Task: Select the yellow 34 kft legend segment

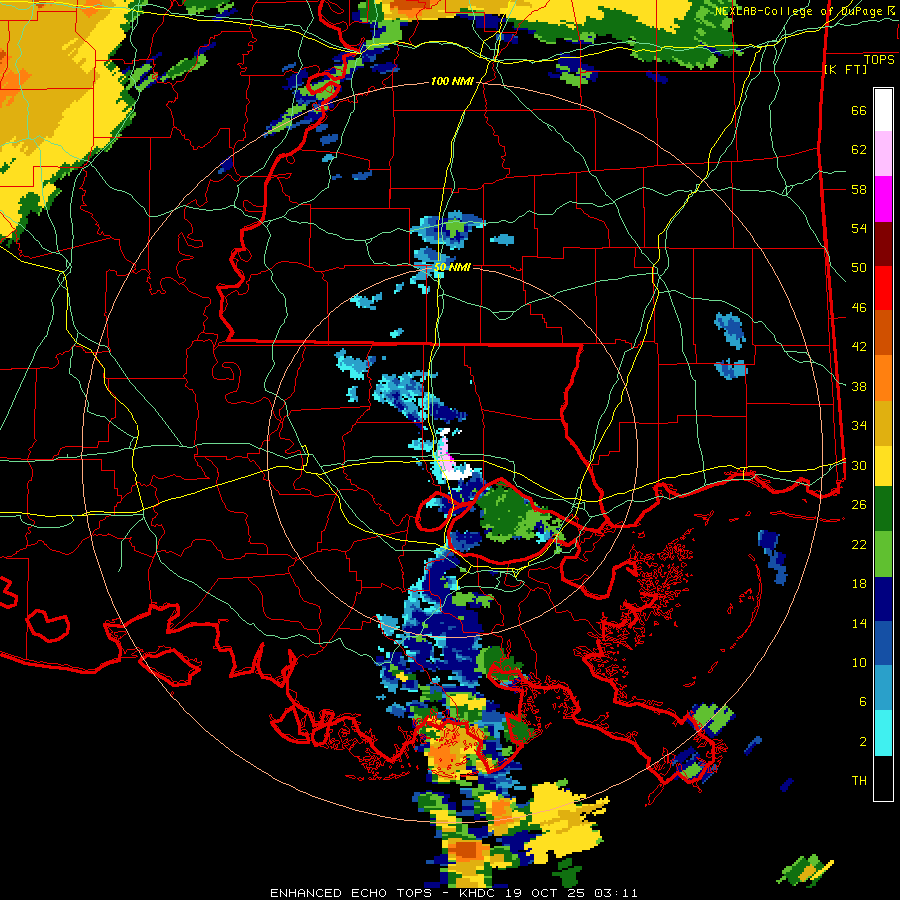Action: [x=883, y=466]
